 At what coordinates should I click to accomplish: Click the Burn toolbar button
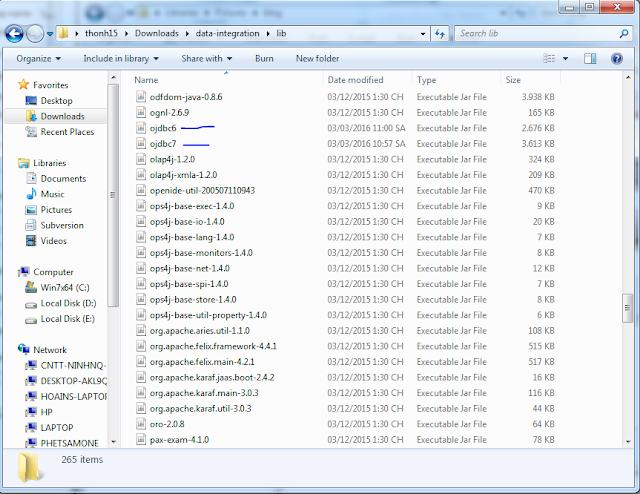(264, 59)
